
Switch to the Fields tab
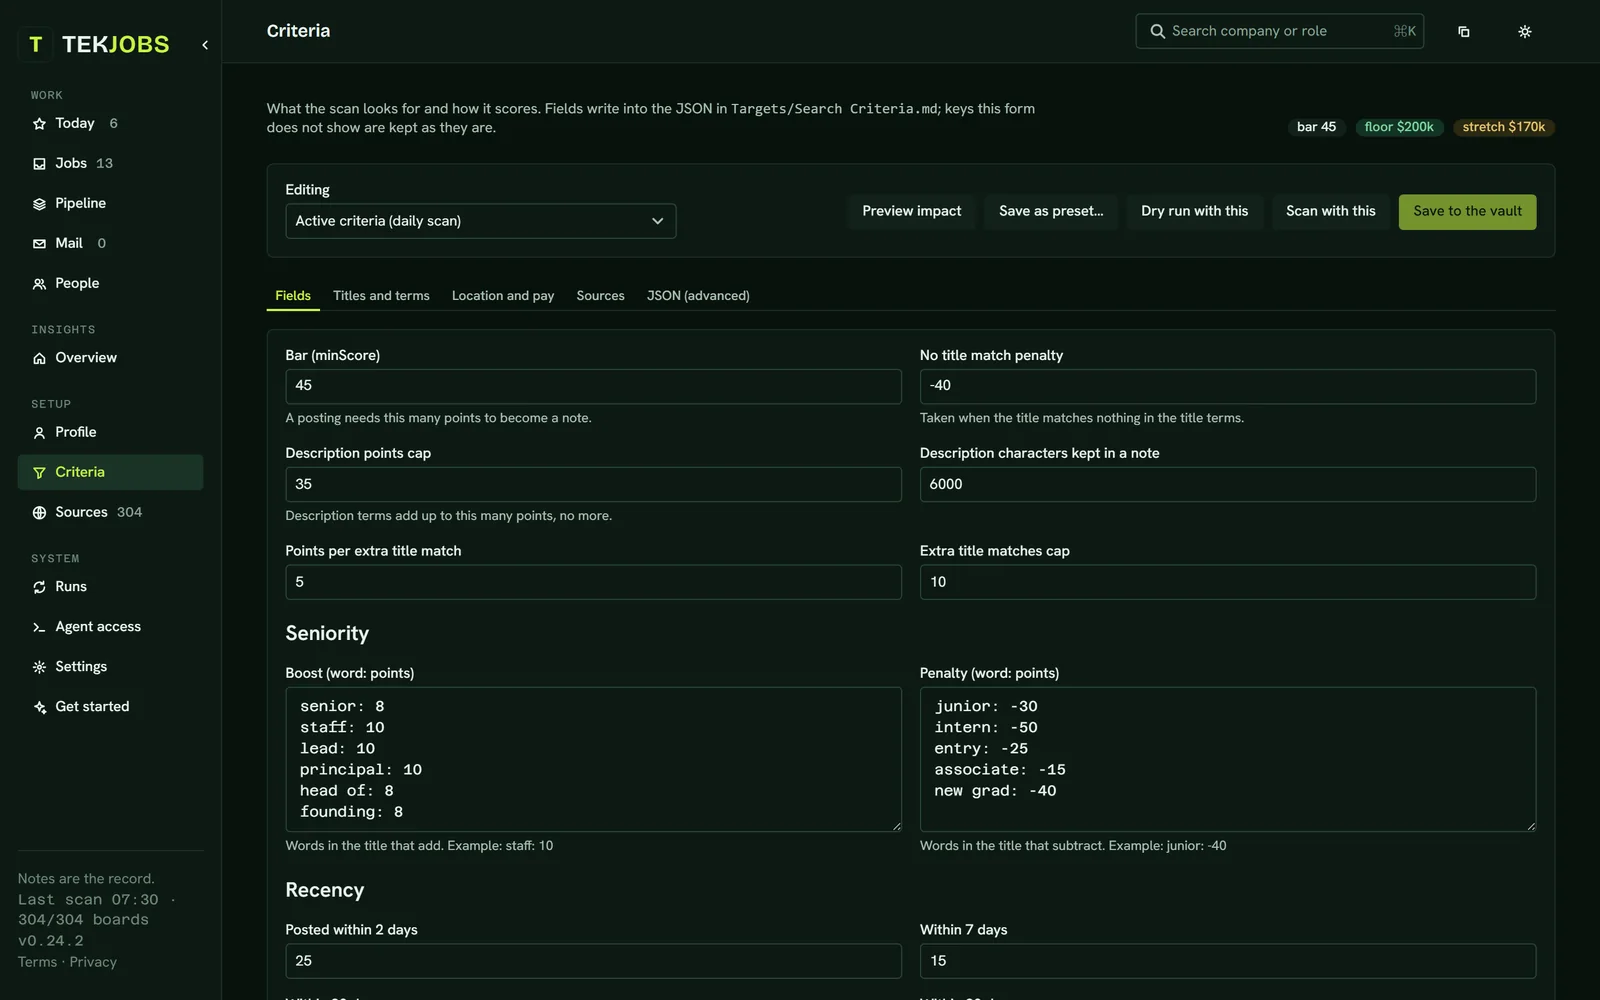pos(293,296)
